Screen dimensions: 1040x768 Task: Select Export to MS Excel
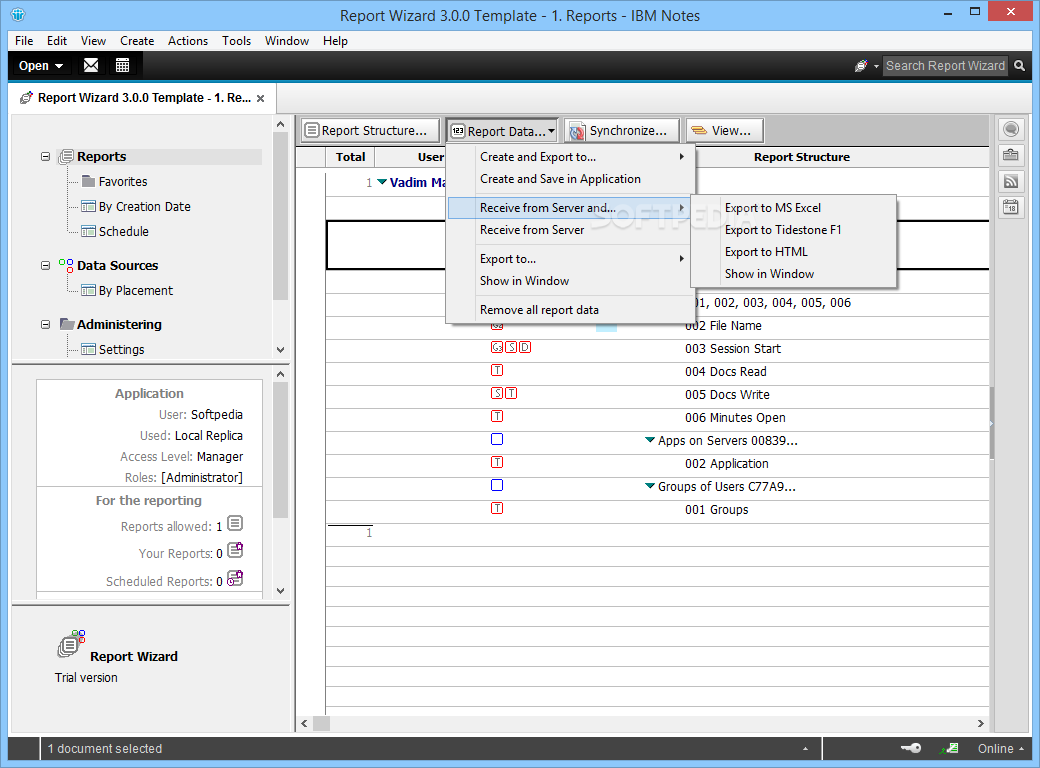[x=793, y=208]
